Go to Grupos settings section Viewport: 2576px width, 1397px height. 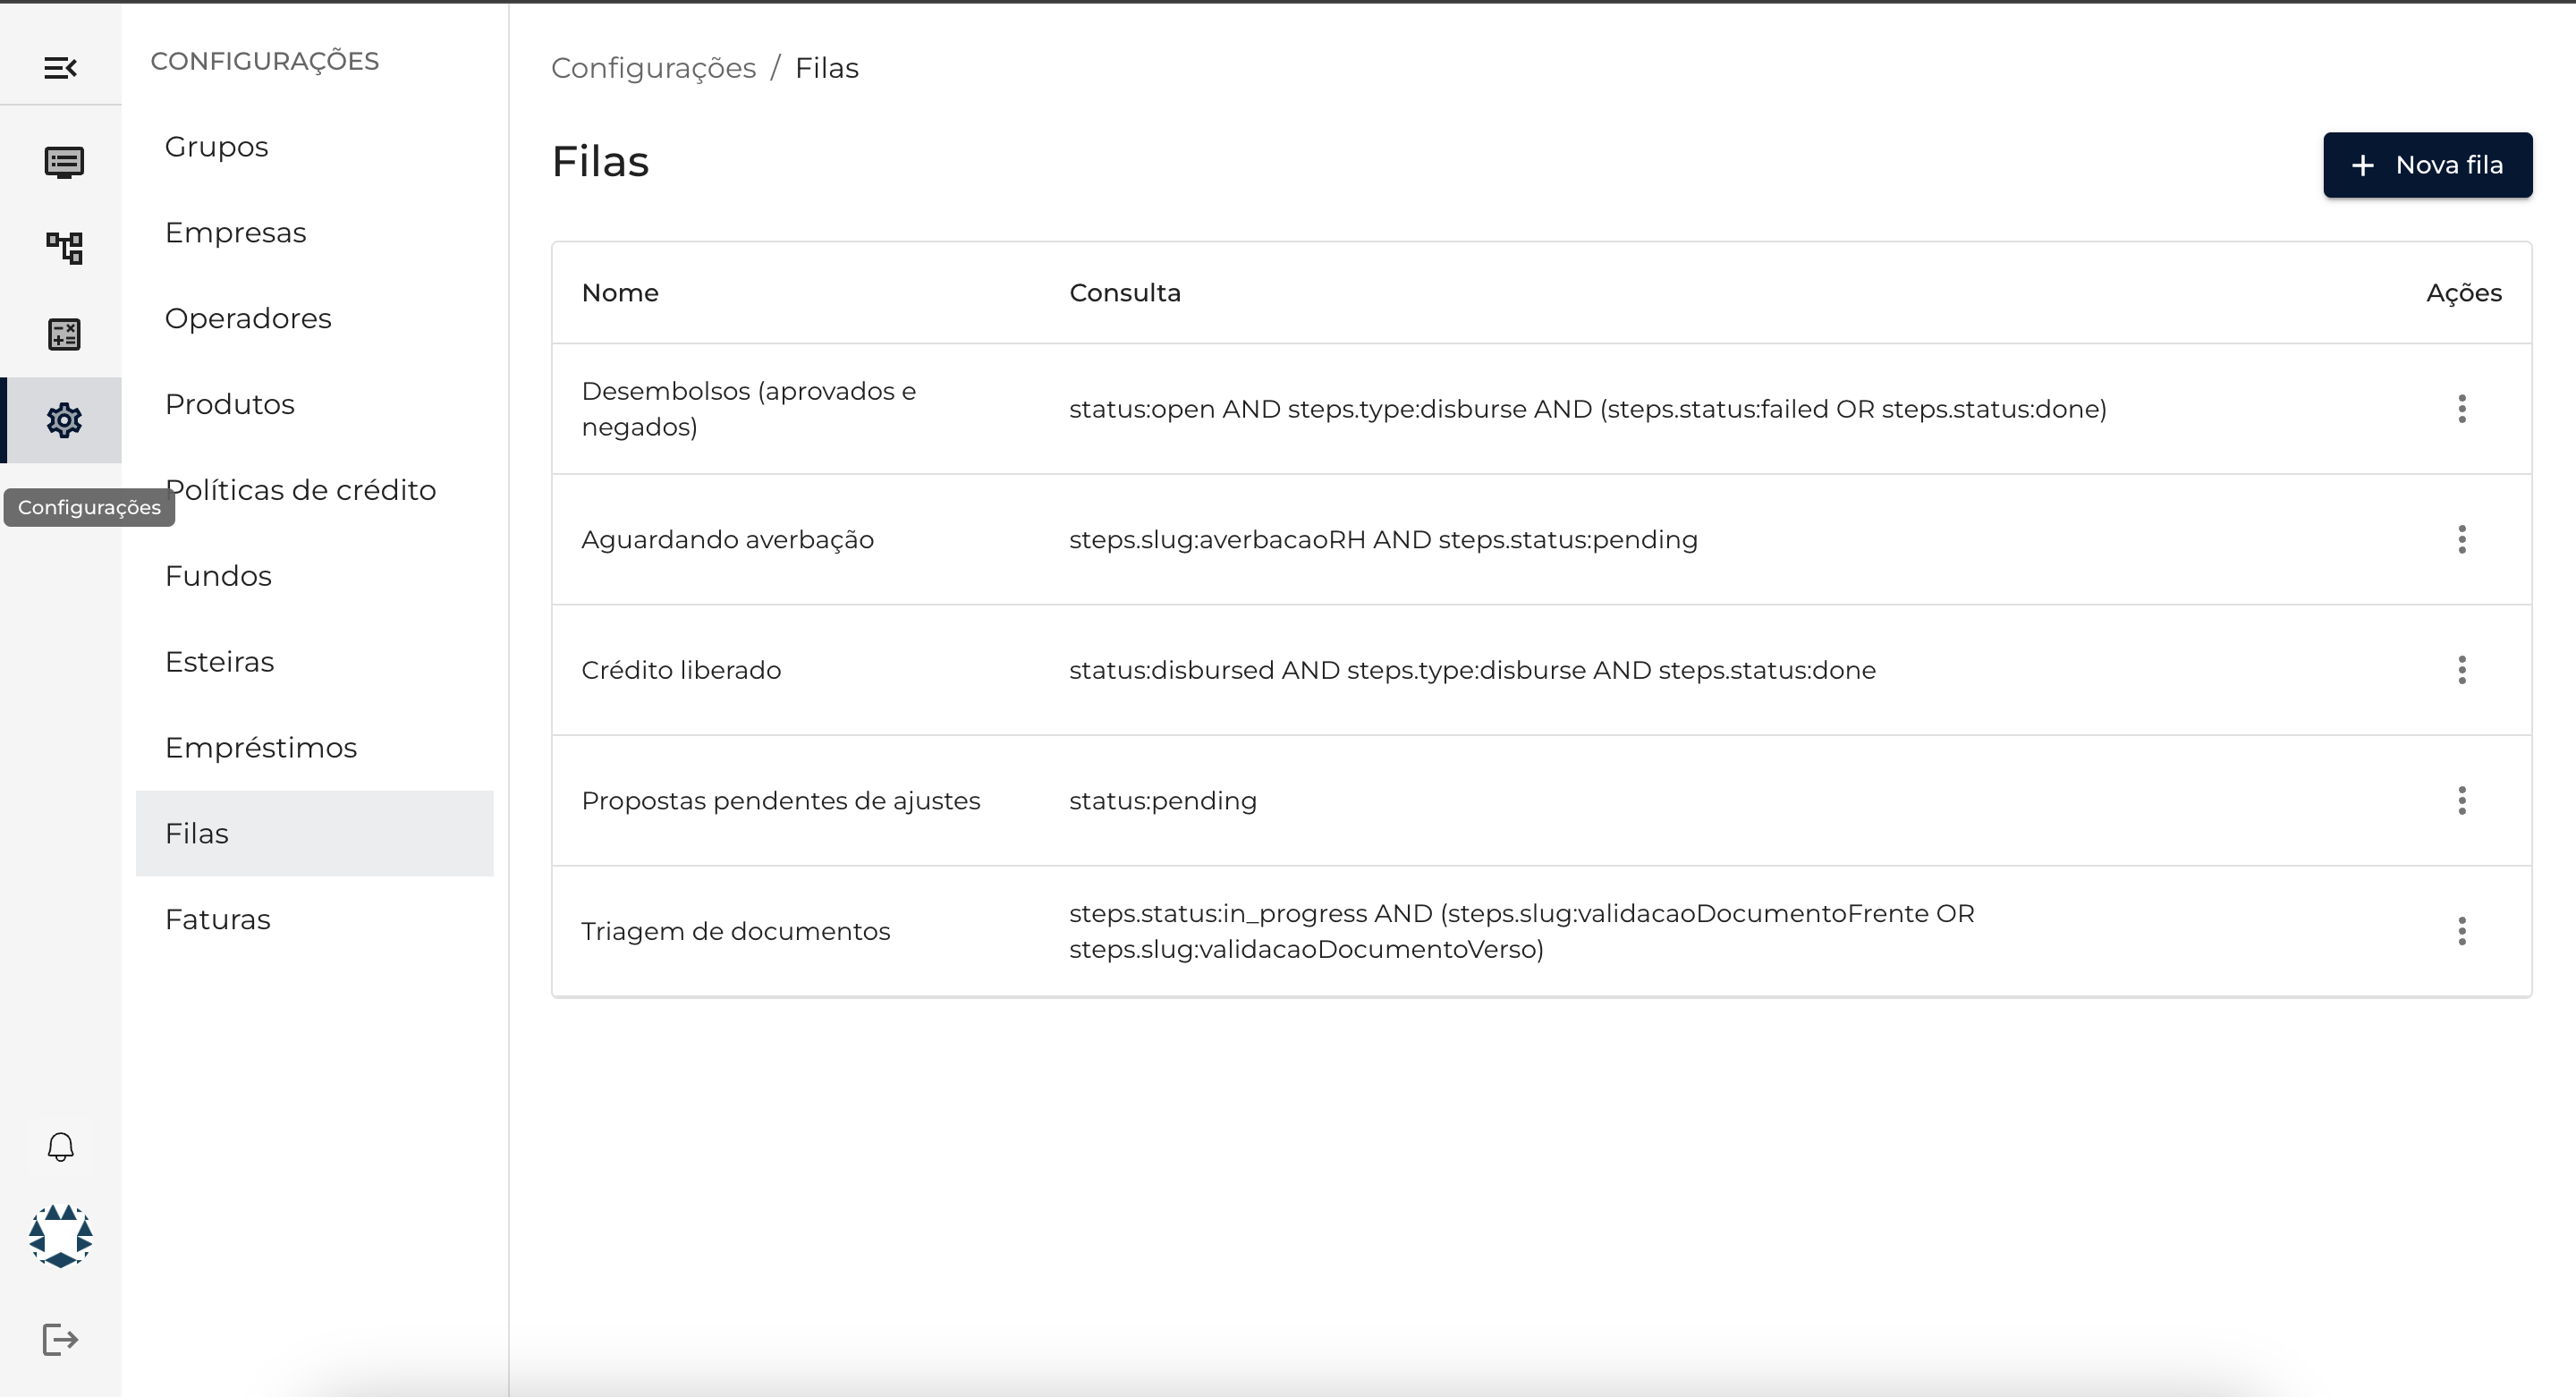[x=217, y=147]
